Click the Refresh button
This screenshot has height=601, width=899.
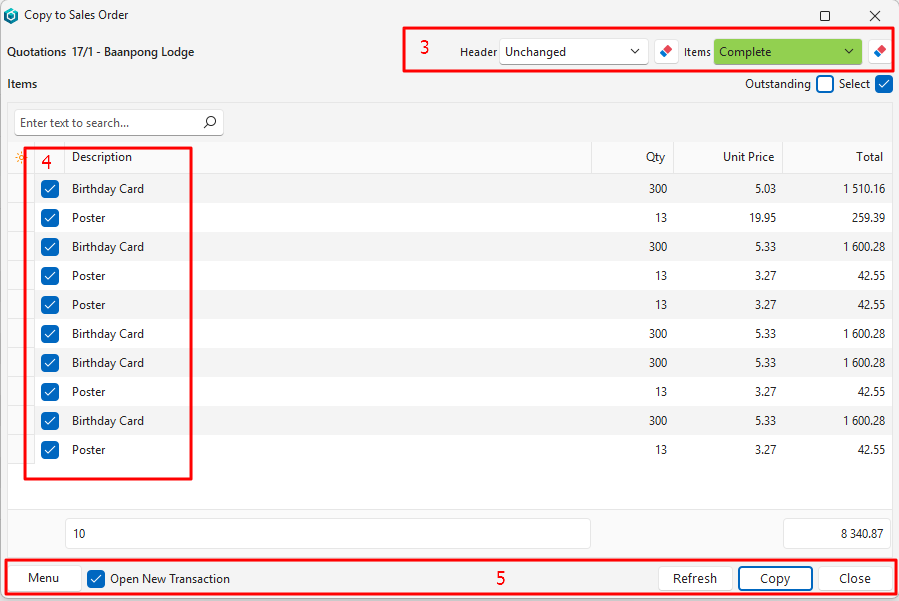point(694,578)
